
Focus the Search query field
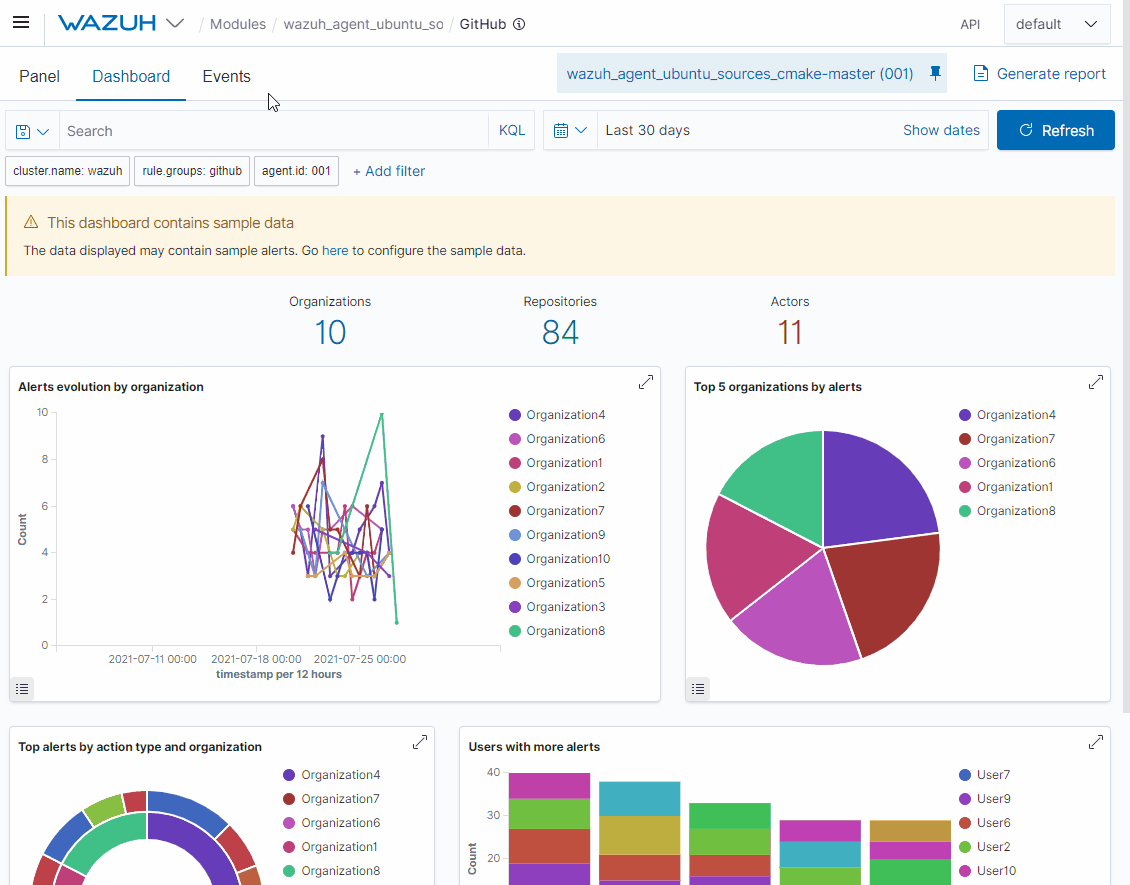(274, 131)
